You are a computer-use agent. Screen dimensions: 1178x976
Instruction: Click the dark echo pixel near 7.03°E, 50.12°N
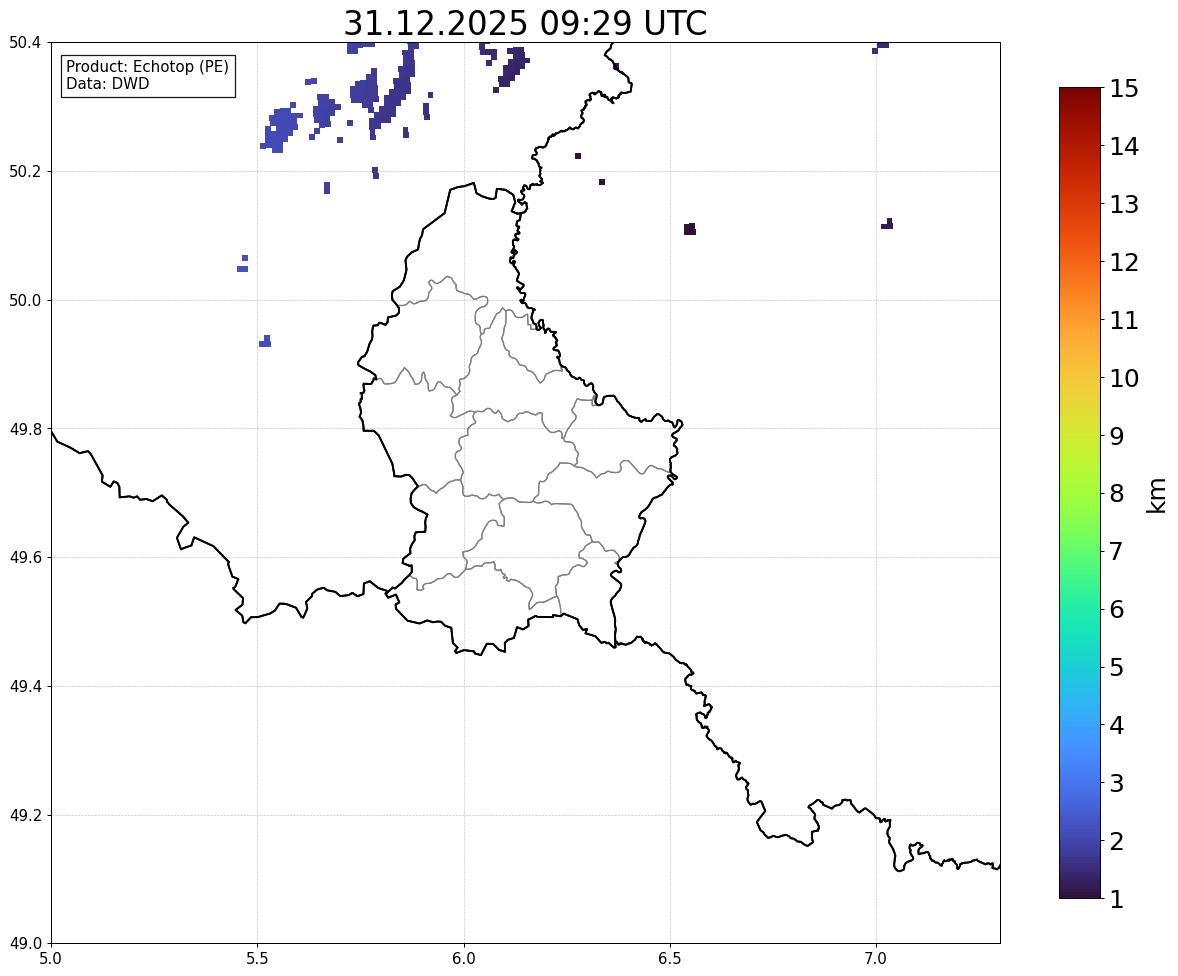coord(887,224)
